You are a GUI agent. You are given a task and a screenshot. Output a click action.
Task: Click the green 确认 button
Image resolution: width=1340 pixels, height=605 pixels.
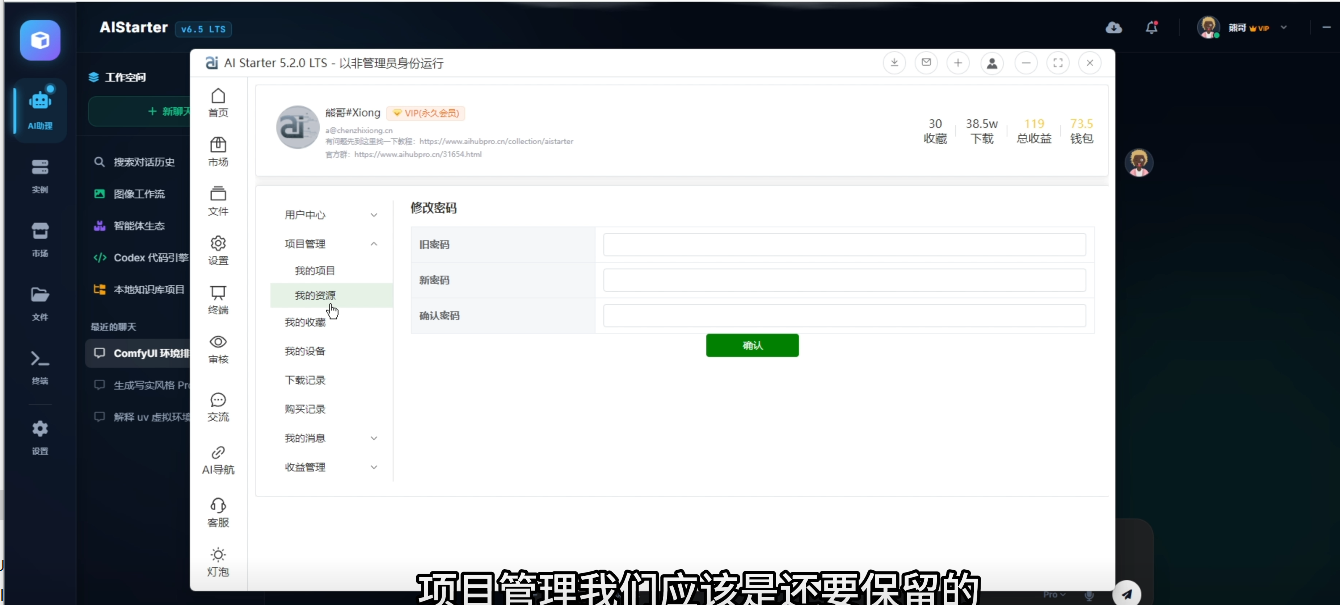[752, 345]
